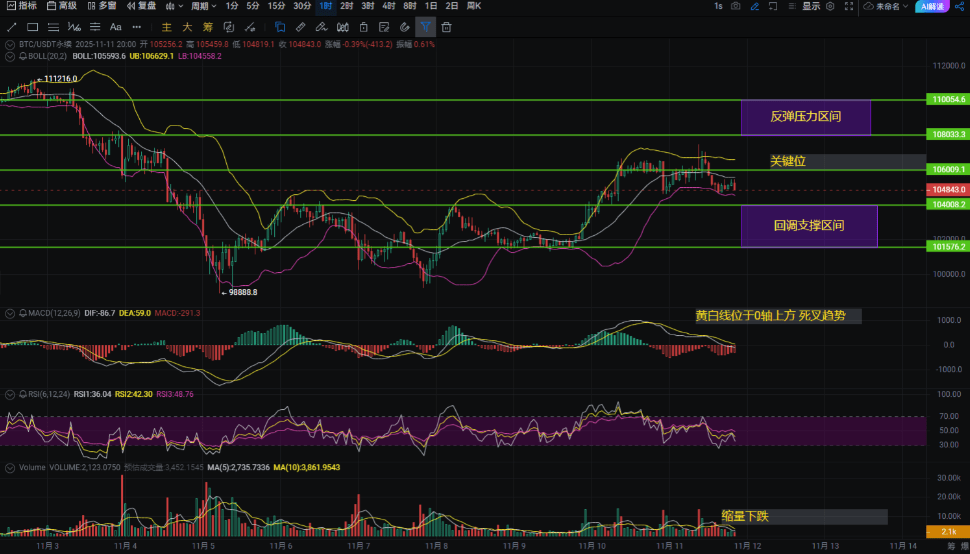Pick the text annotation tool
This screenshot has width=970, height=554.
(x=115, y=27)
